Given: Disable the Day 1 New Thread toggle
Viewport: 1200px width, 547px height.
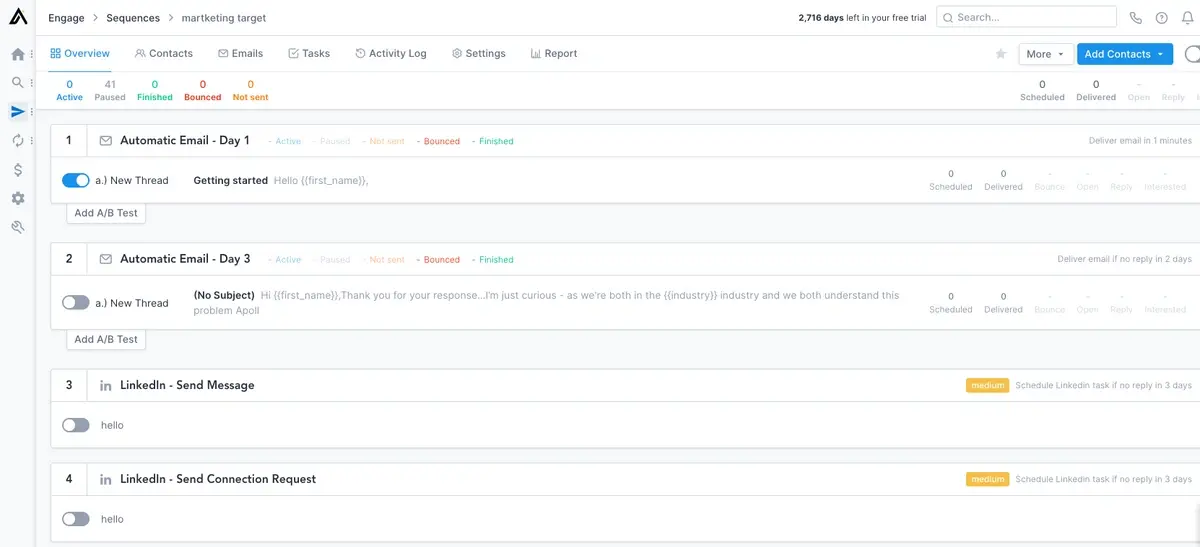Looking at the screenshot, I should point(76,181).
